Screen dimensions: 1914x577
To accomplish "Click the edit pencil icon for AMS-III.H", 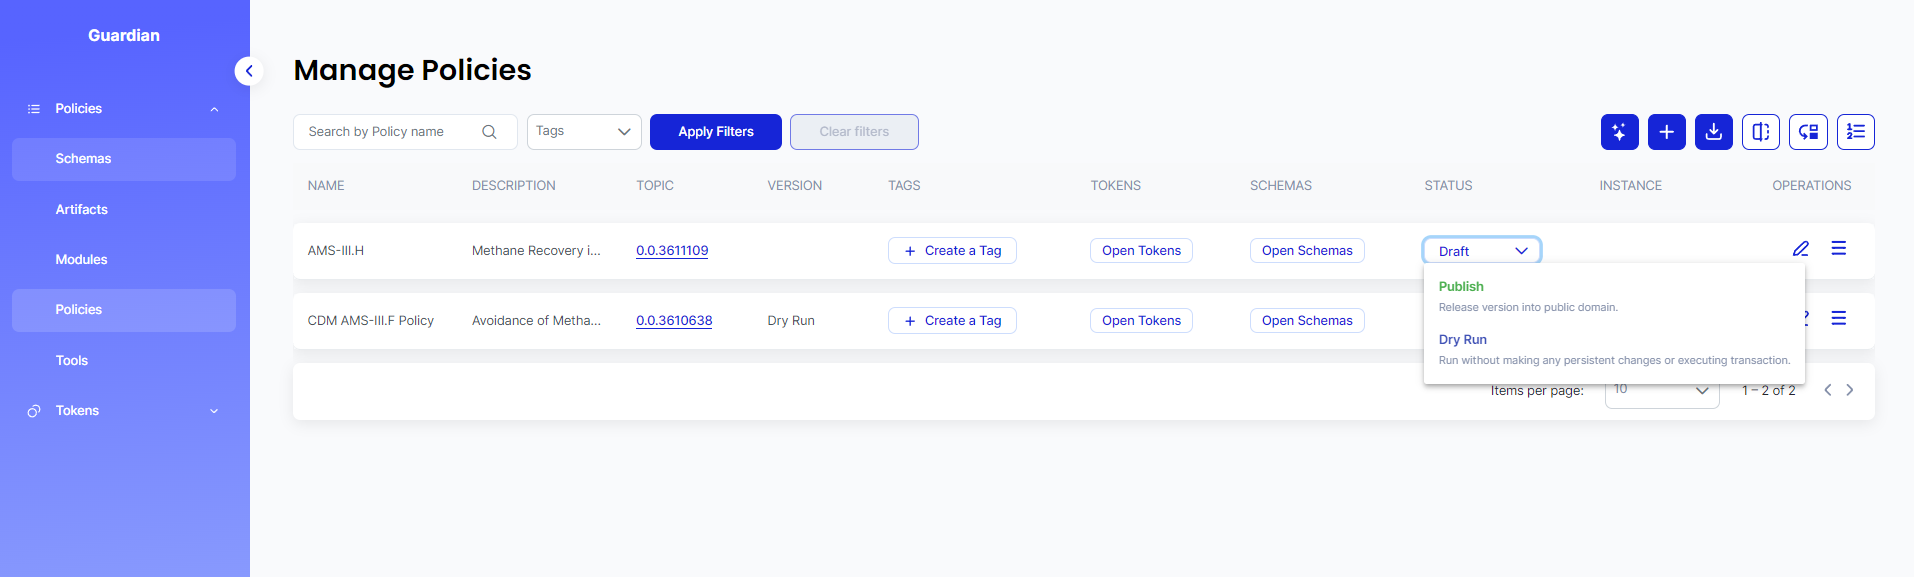I will [x=1800, y=249].
